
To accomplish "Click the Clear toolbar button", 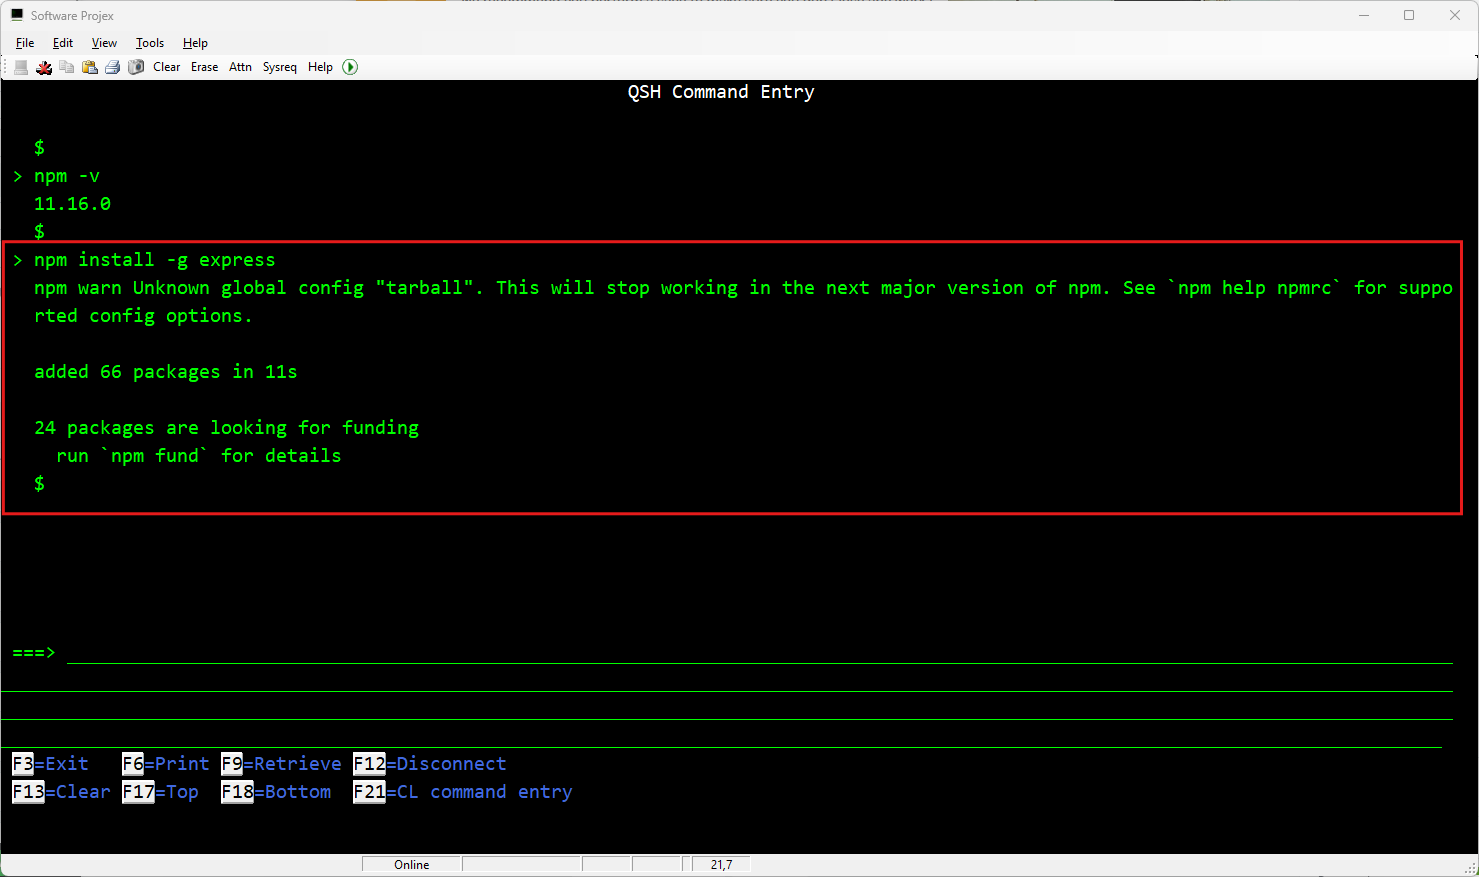I will (x=167, y=67).
